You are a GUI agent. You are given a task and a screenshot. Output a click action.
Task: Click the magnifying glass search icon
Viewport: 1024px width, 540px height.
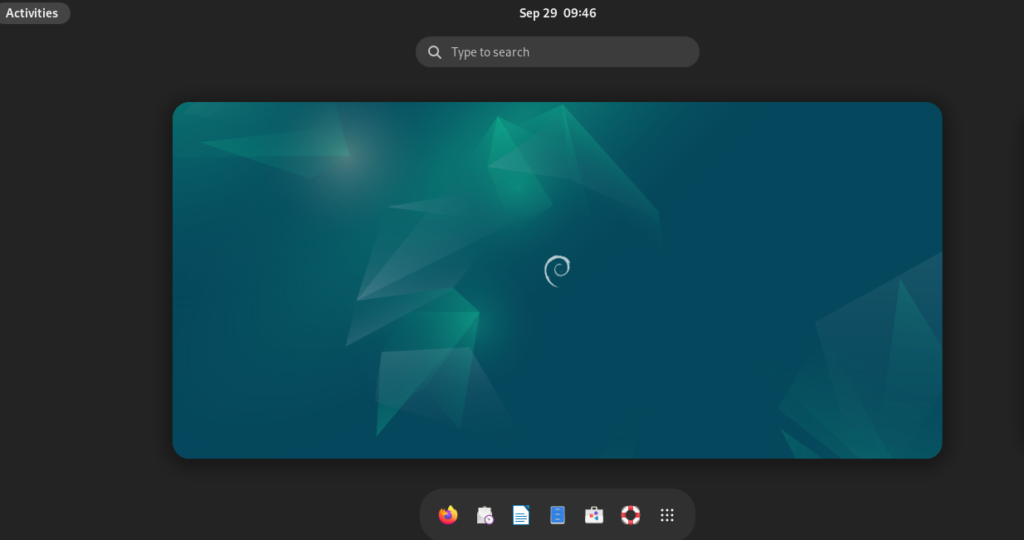pos(435,52)
